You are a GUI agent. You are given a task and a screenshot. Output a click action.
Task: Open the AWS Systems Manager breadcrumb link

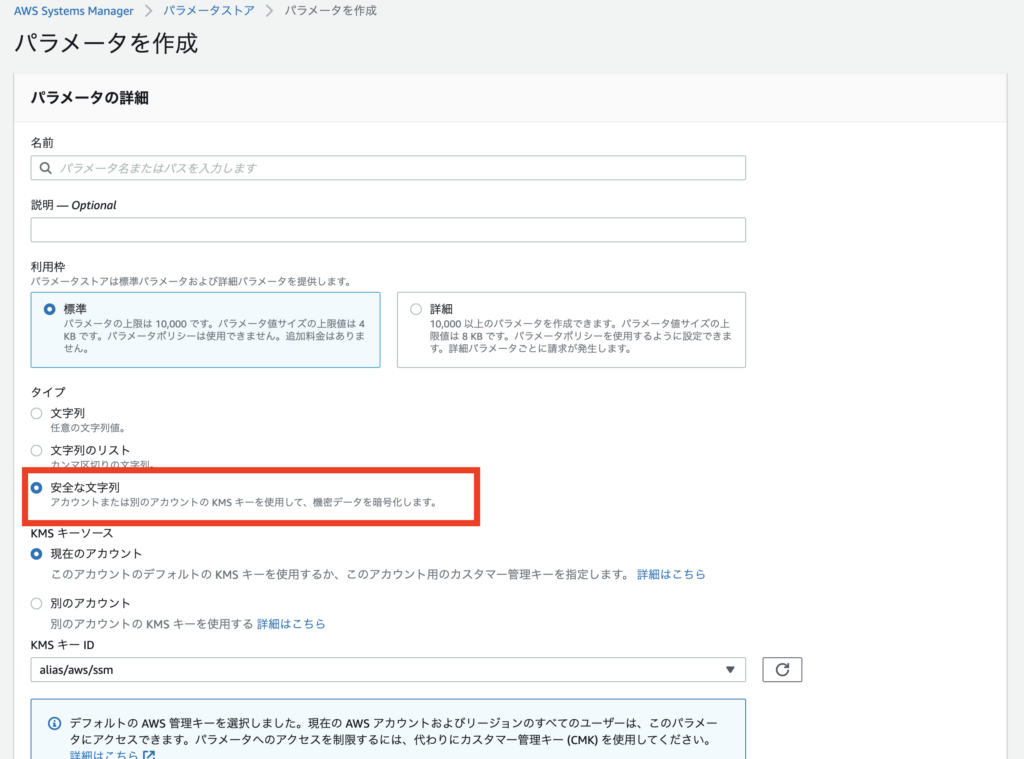click(x=74, y=11)
